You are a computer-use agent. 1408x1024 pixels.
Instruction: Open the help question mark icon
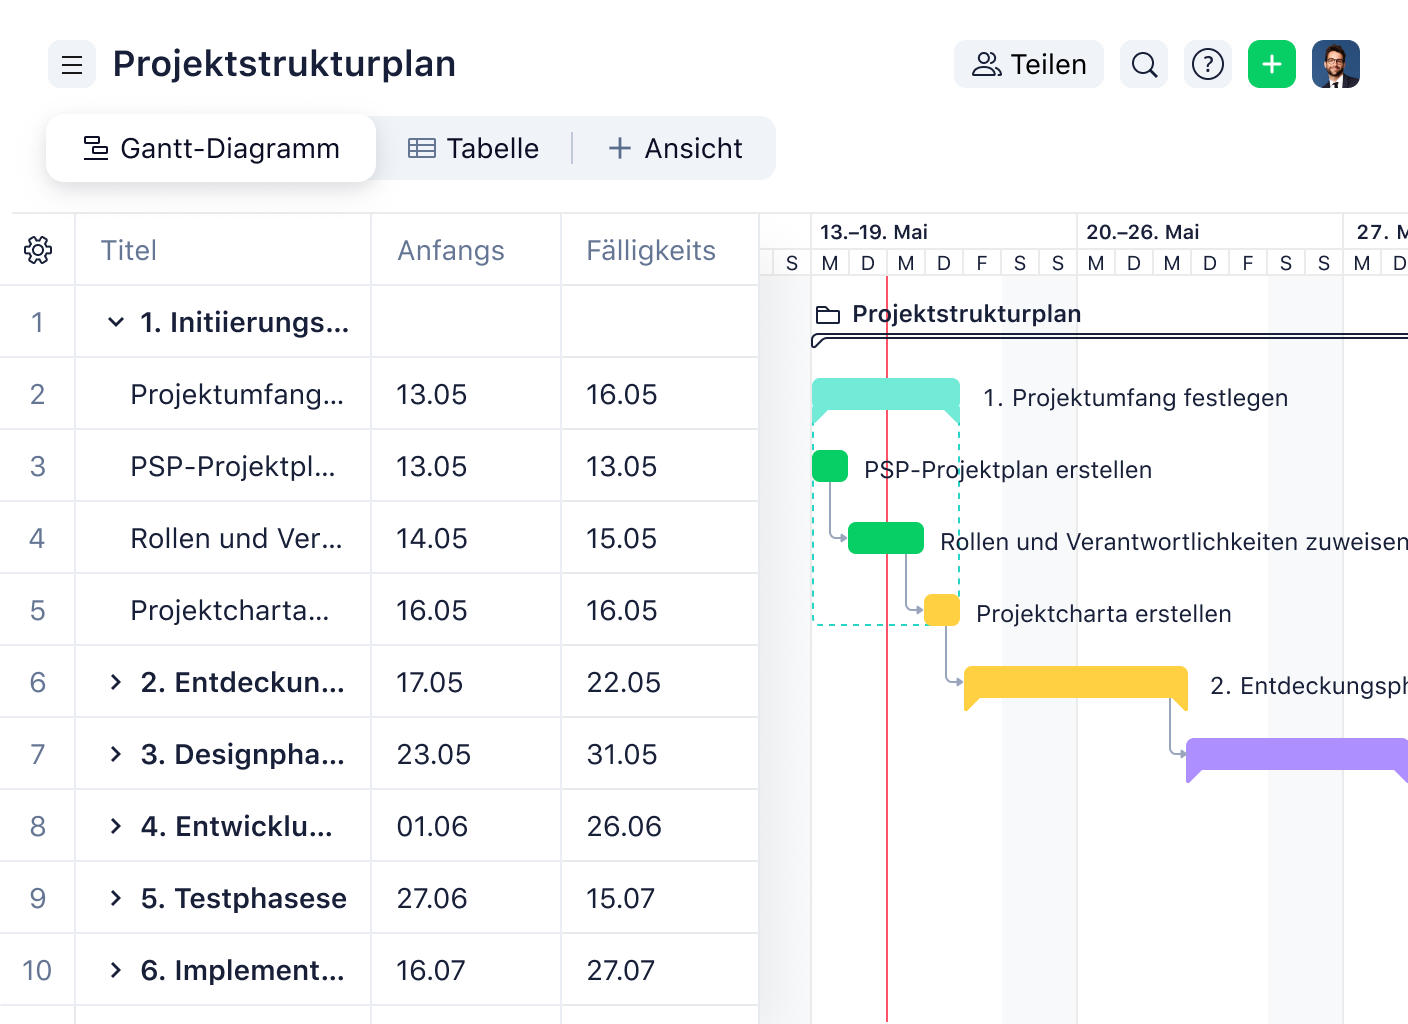tap(1208, 65)
